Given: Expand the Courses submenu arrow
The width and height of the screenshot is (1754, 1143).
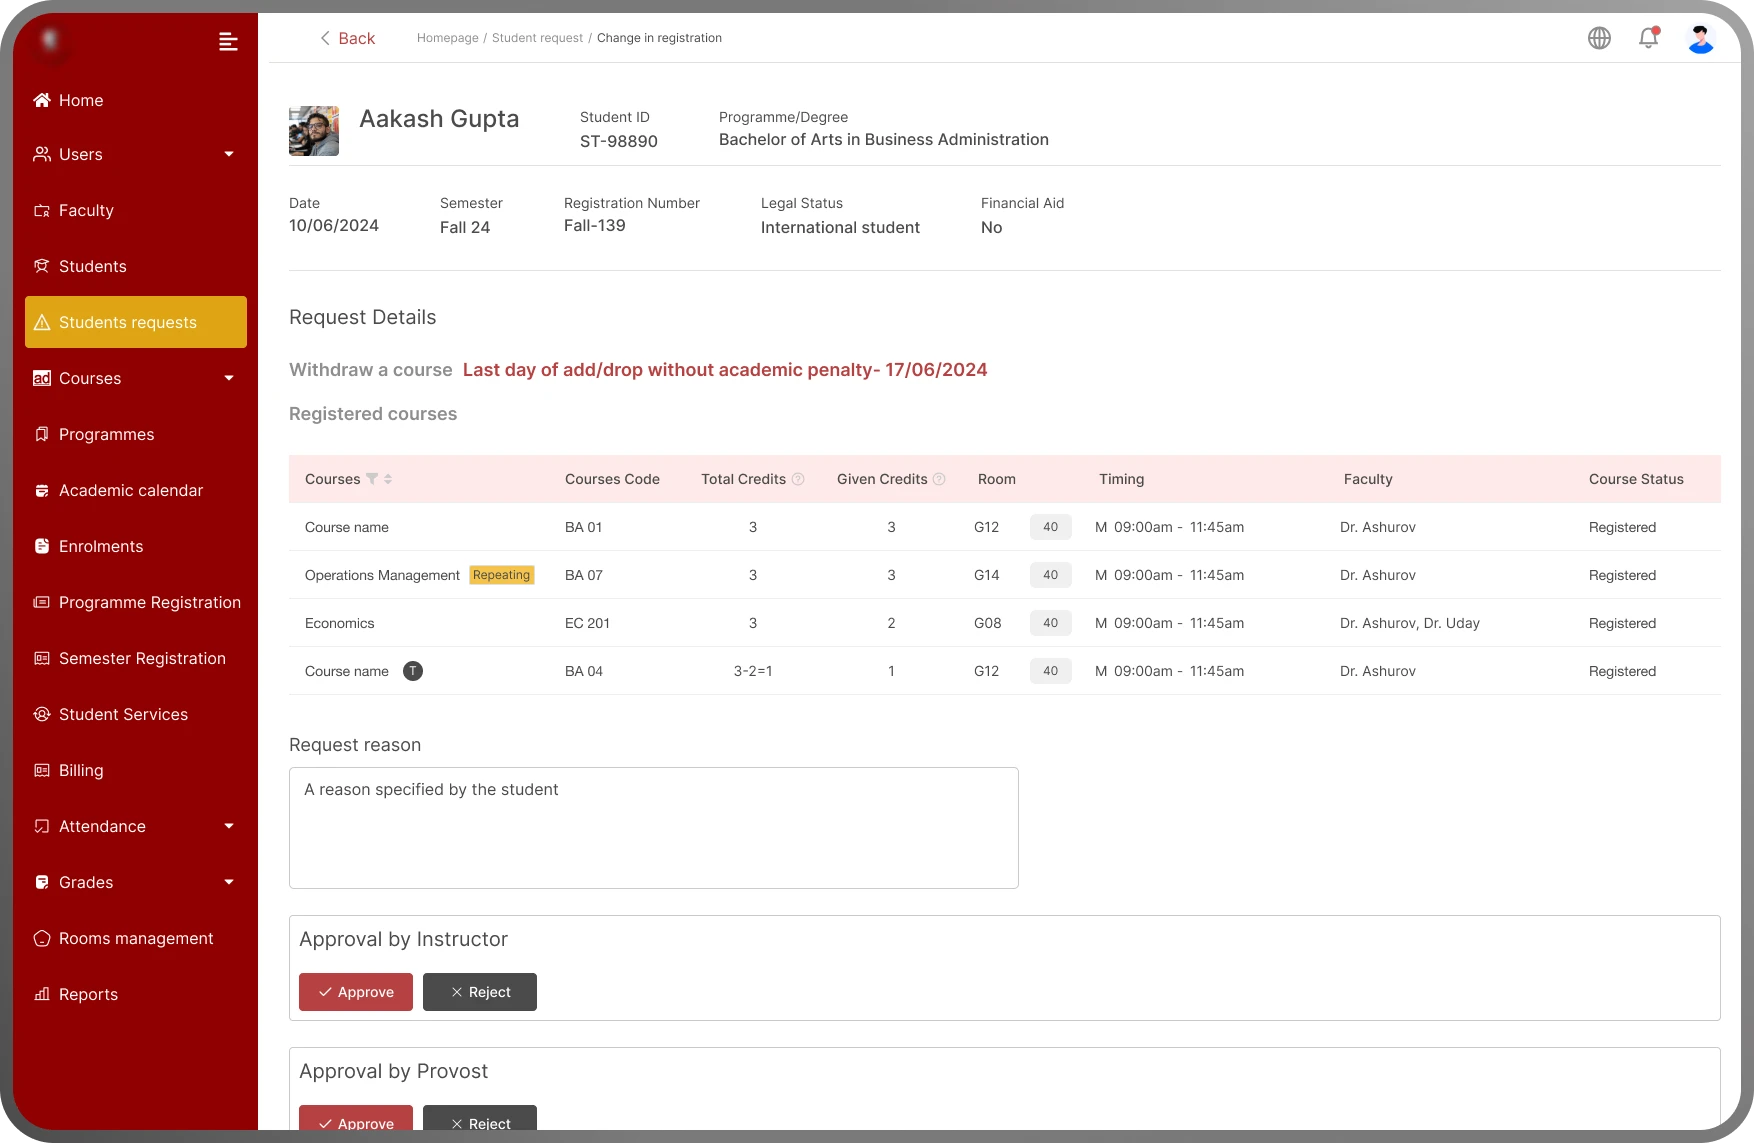Looking at the screenshot, I should click(x=229, y=378).
